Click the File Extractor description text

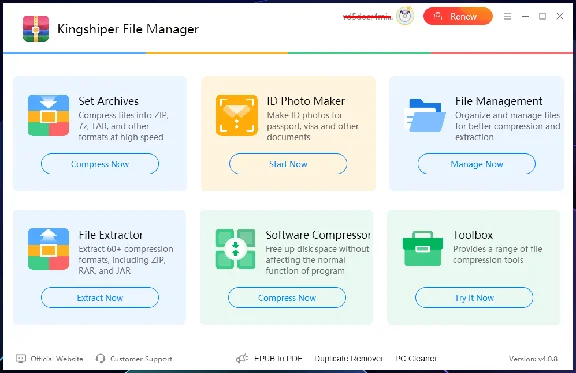pos(126,260)
